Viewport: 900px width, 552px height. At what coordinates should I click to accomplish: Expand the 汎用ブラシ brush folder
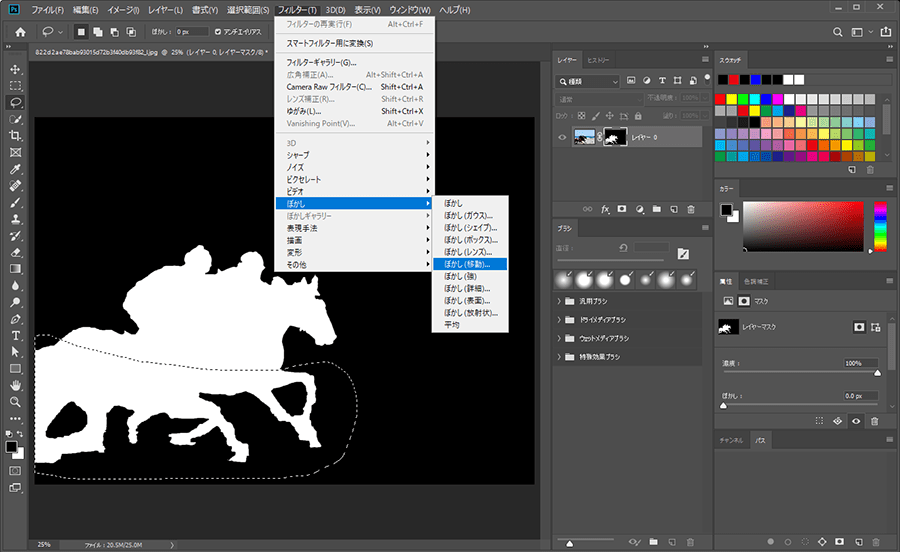click(559, 301)
